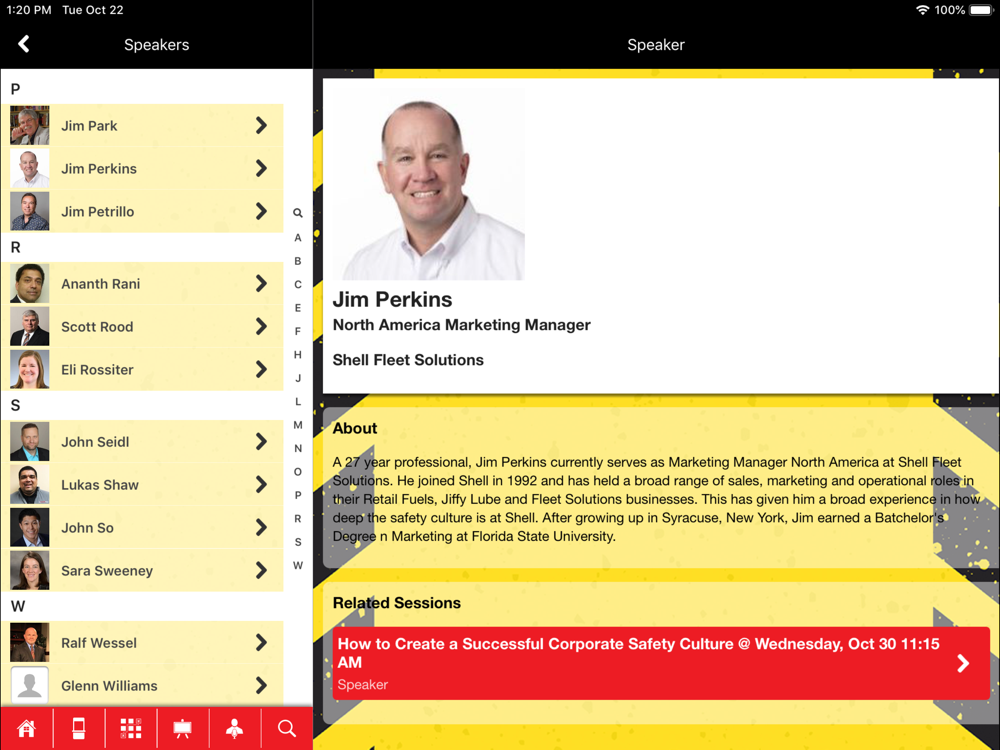Screen dimensions: 1000x750
Task: Select Jim Perkins name in list
Action: point(99,169)
